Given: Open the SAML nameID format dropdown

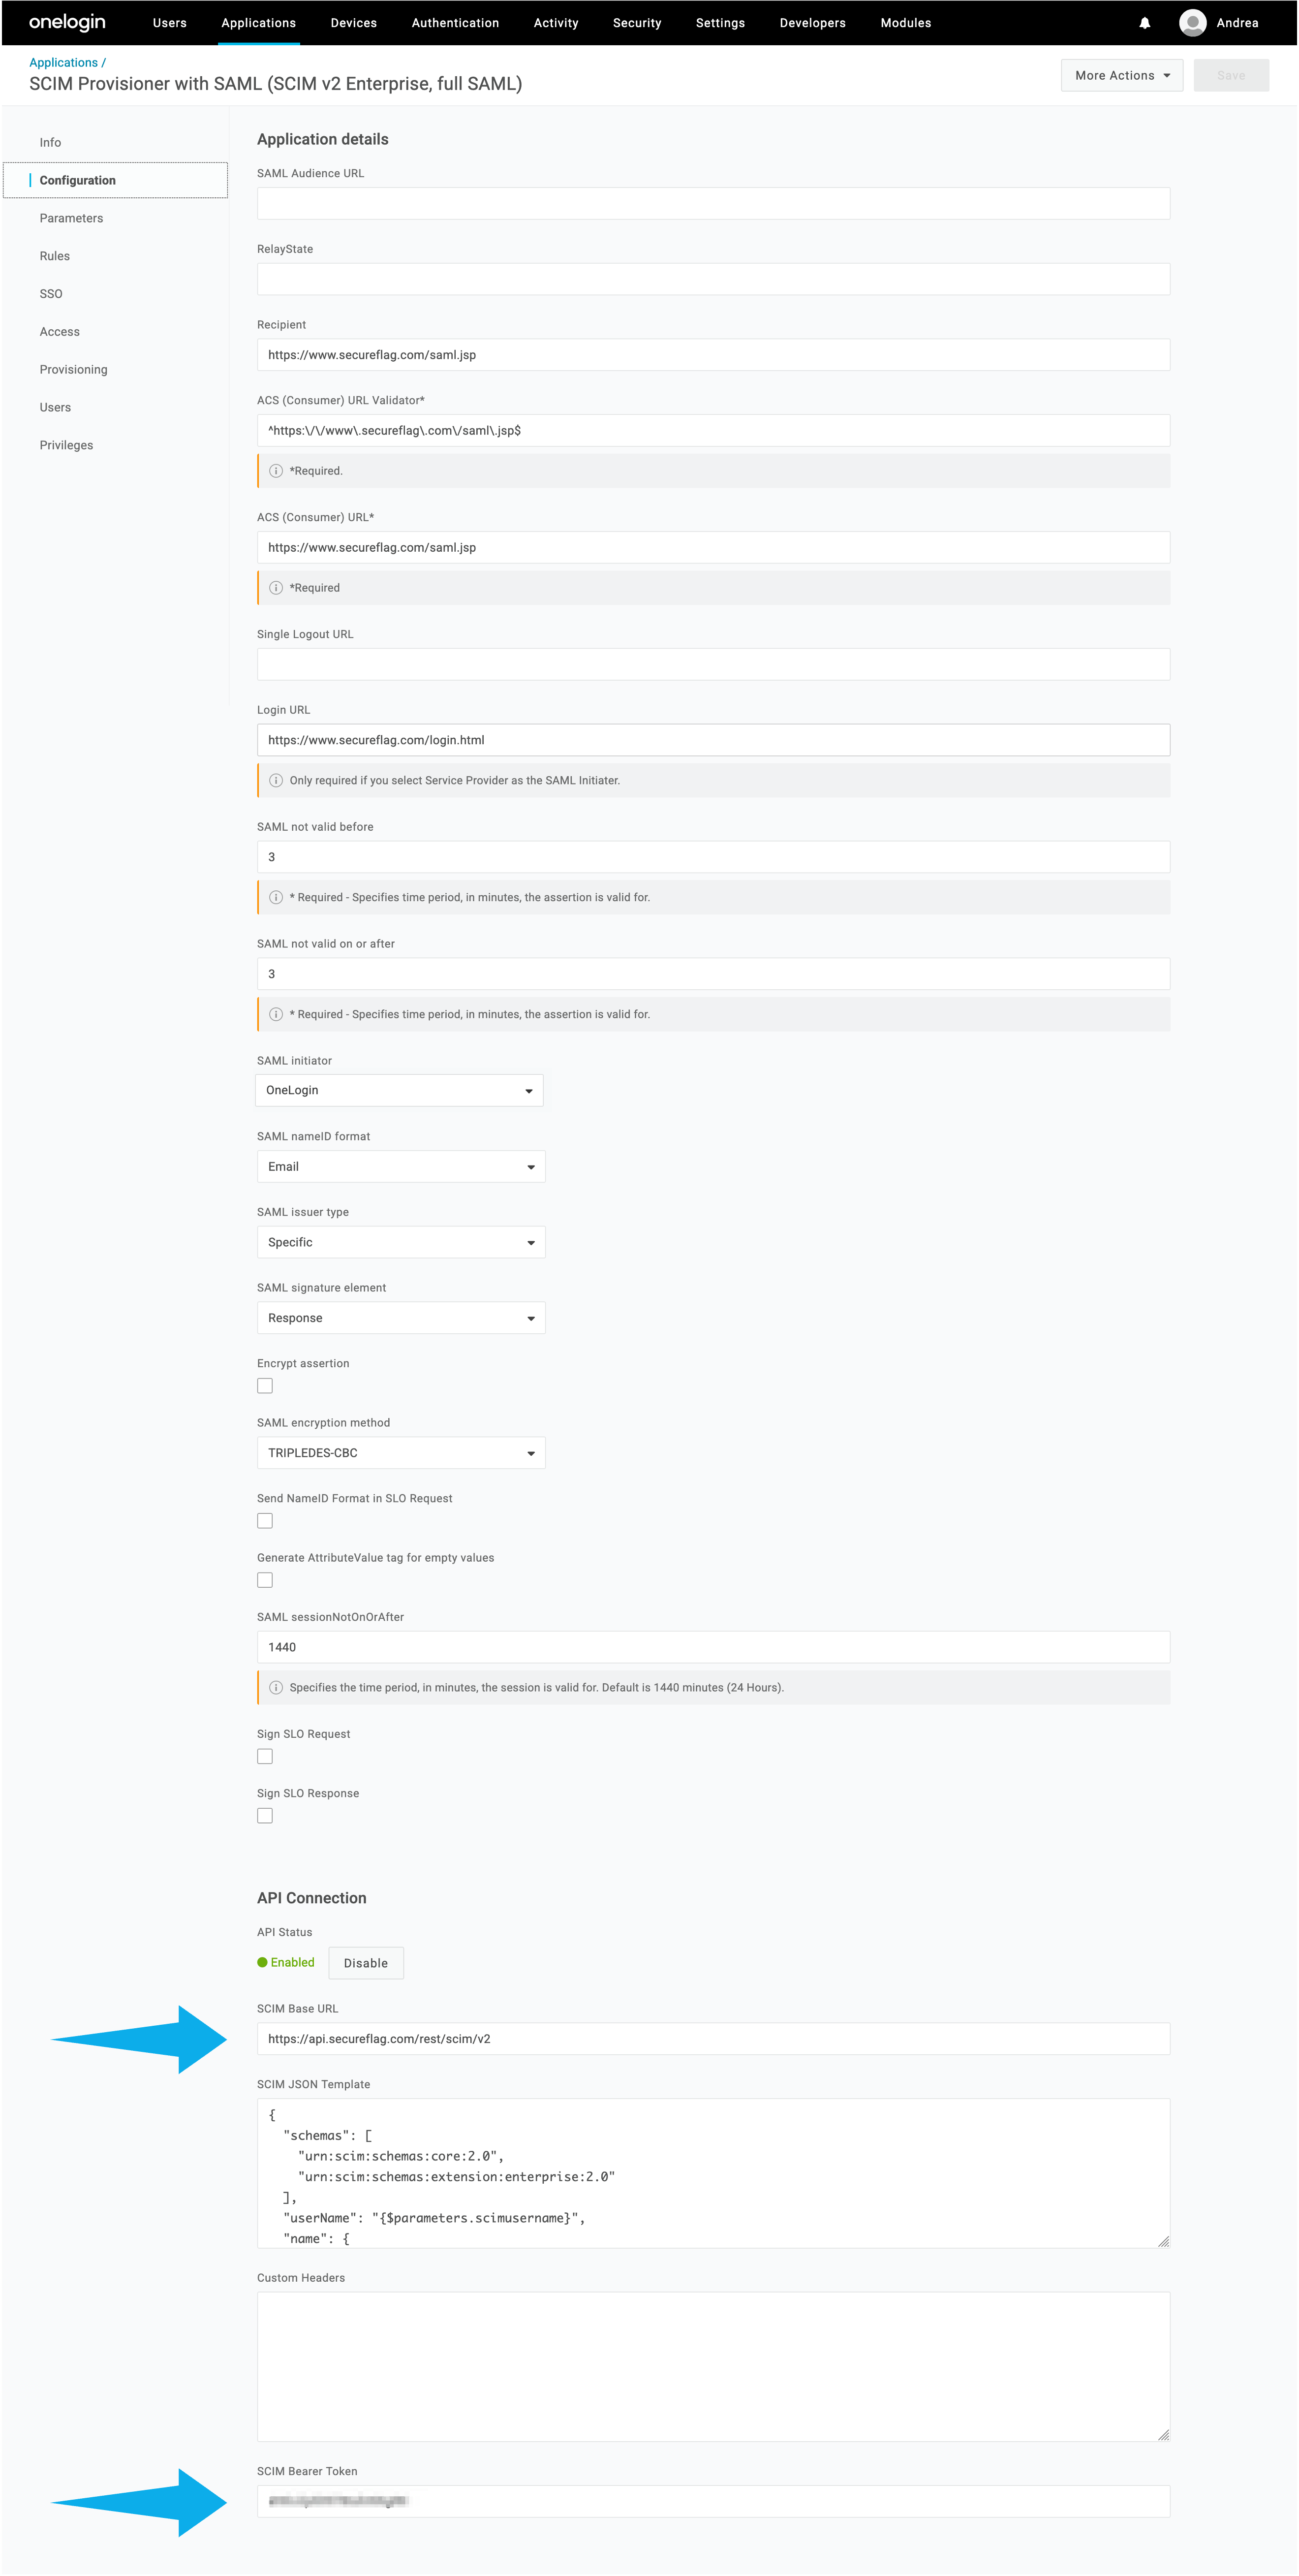Looking at the screenshot, I should tap(401, 1166).
